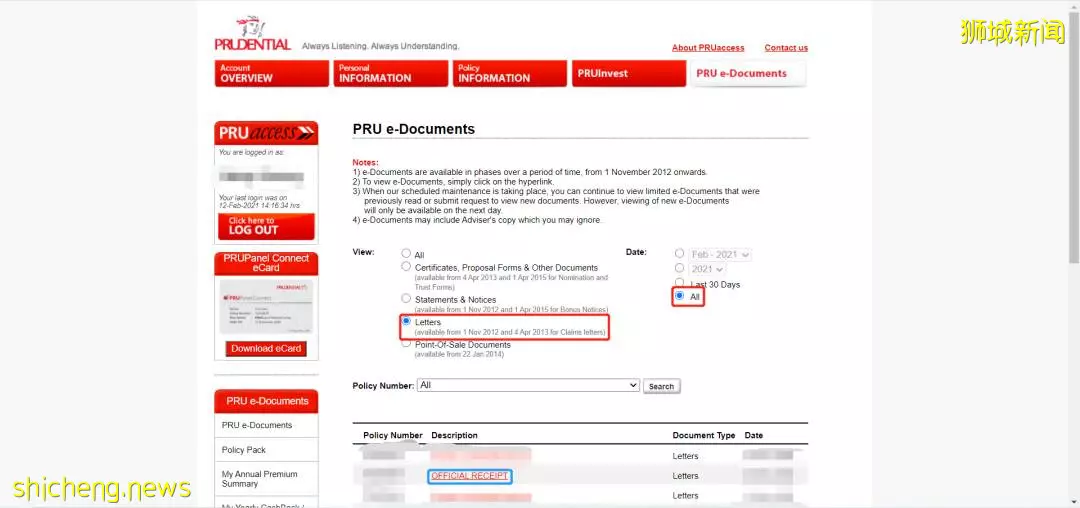Click the PRU e-Documents sidebar header
Screen dimensions: 1080x508
click(266, 401)
